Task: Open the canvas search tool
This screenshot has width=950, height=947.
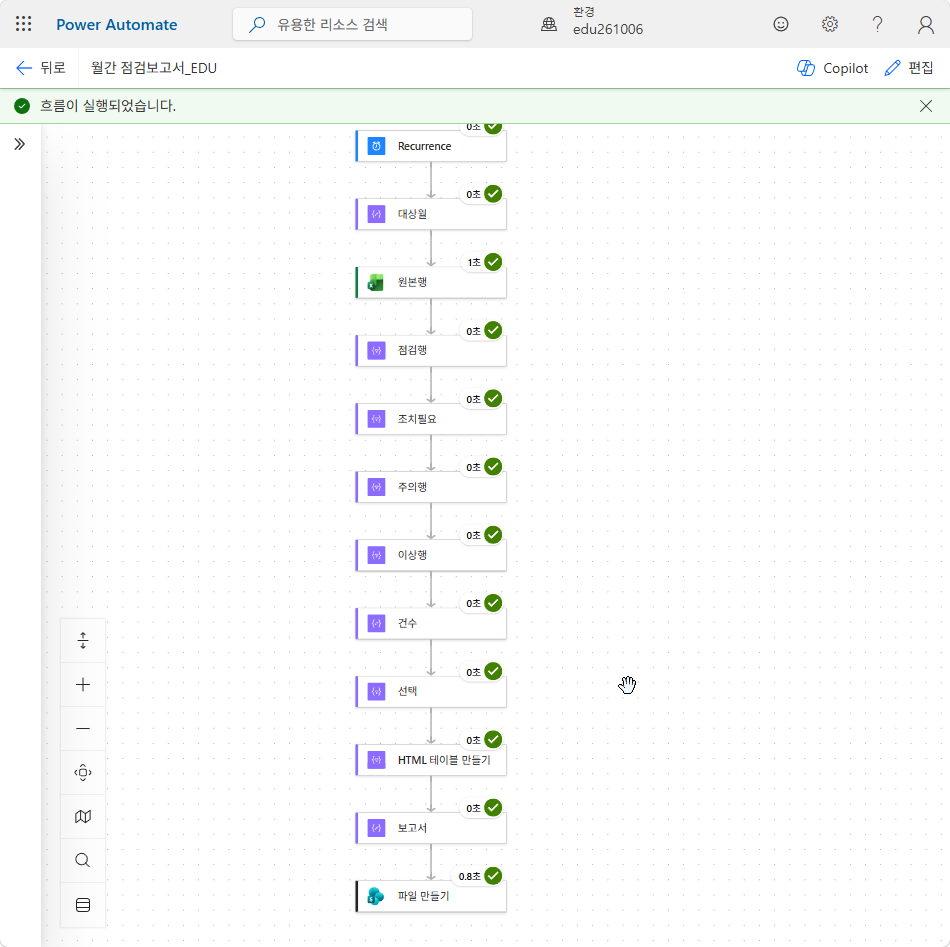Action: pos(83,860)
